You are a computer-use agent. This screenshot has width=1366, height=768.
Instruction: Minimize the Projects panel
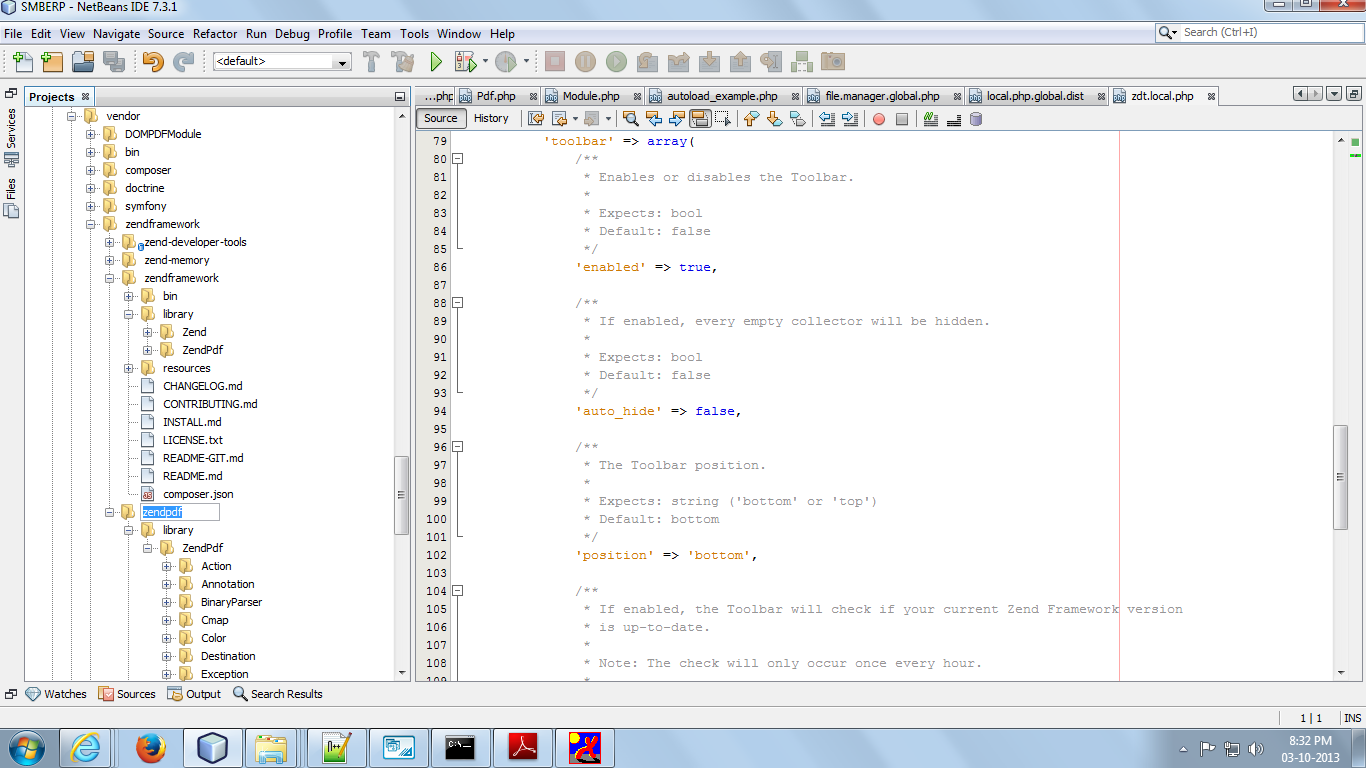coord(400,97)
